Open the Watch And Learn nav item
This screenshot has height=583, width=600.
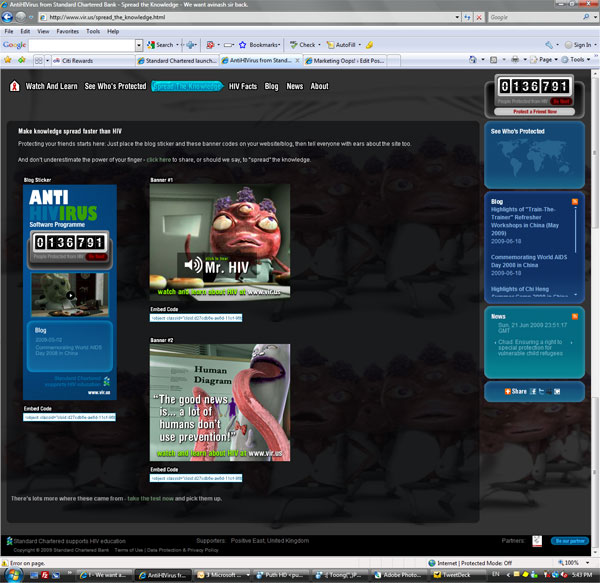point(51,86)
